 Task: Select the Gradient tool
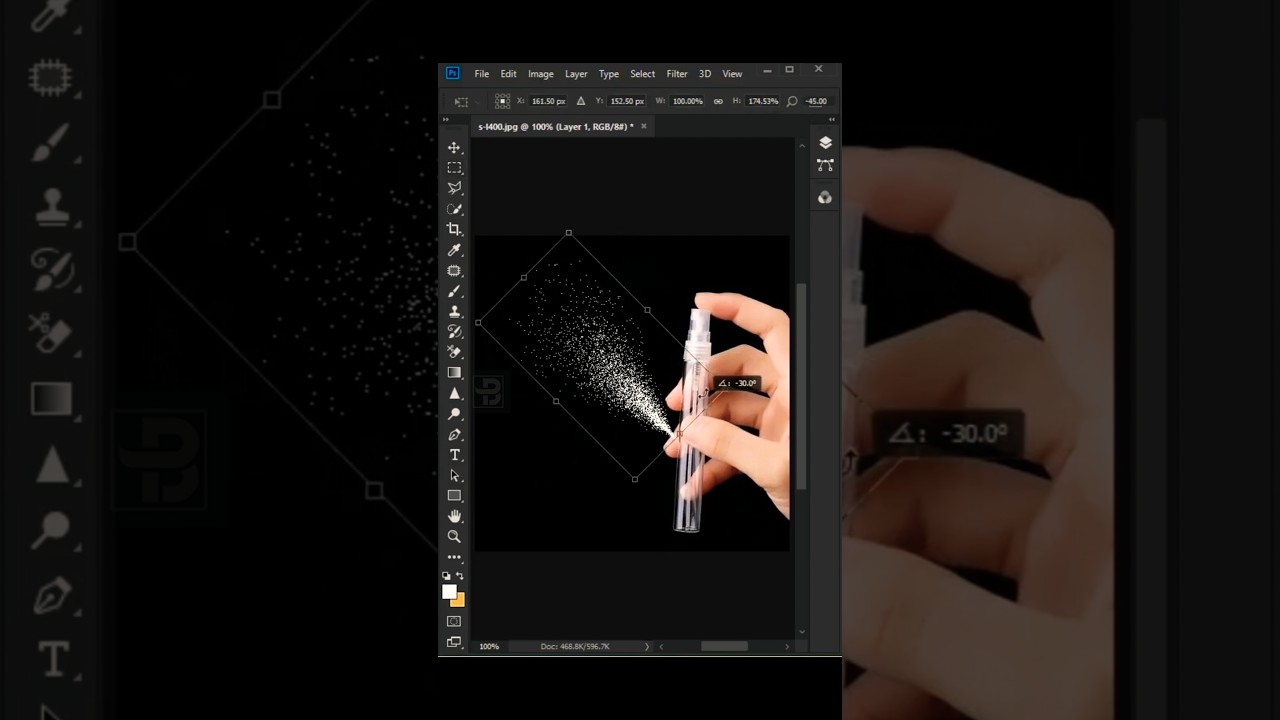[x=454, y=373]
